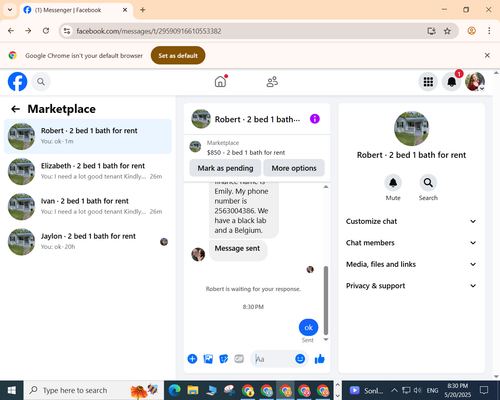Expand Privacy & support section
The height and width of the screenshot is (400, 500).
point(411,286)
